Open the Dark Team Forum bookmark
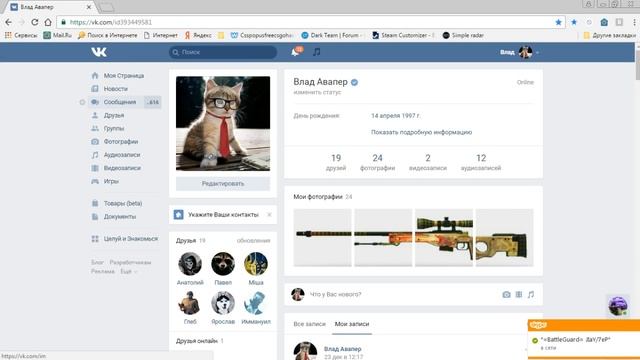The height and width of the screenshot is (360, 640). click(332, 36)
